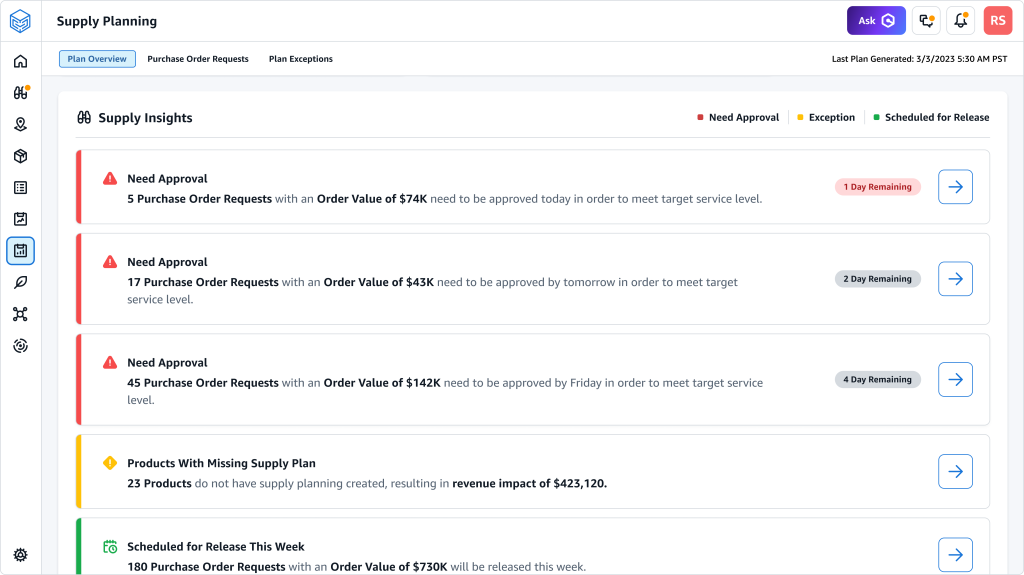Open the RS user profile avatar
Viewport: 1024px width, 575px height.
[x=998, y=21]
